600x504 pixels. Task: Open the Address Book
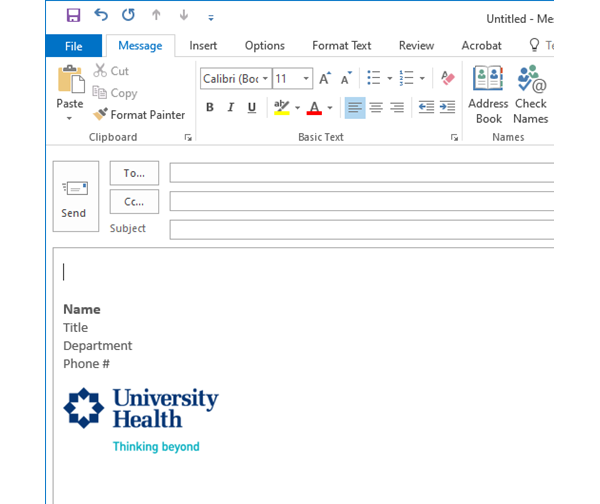488,96
